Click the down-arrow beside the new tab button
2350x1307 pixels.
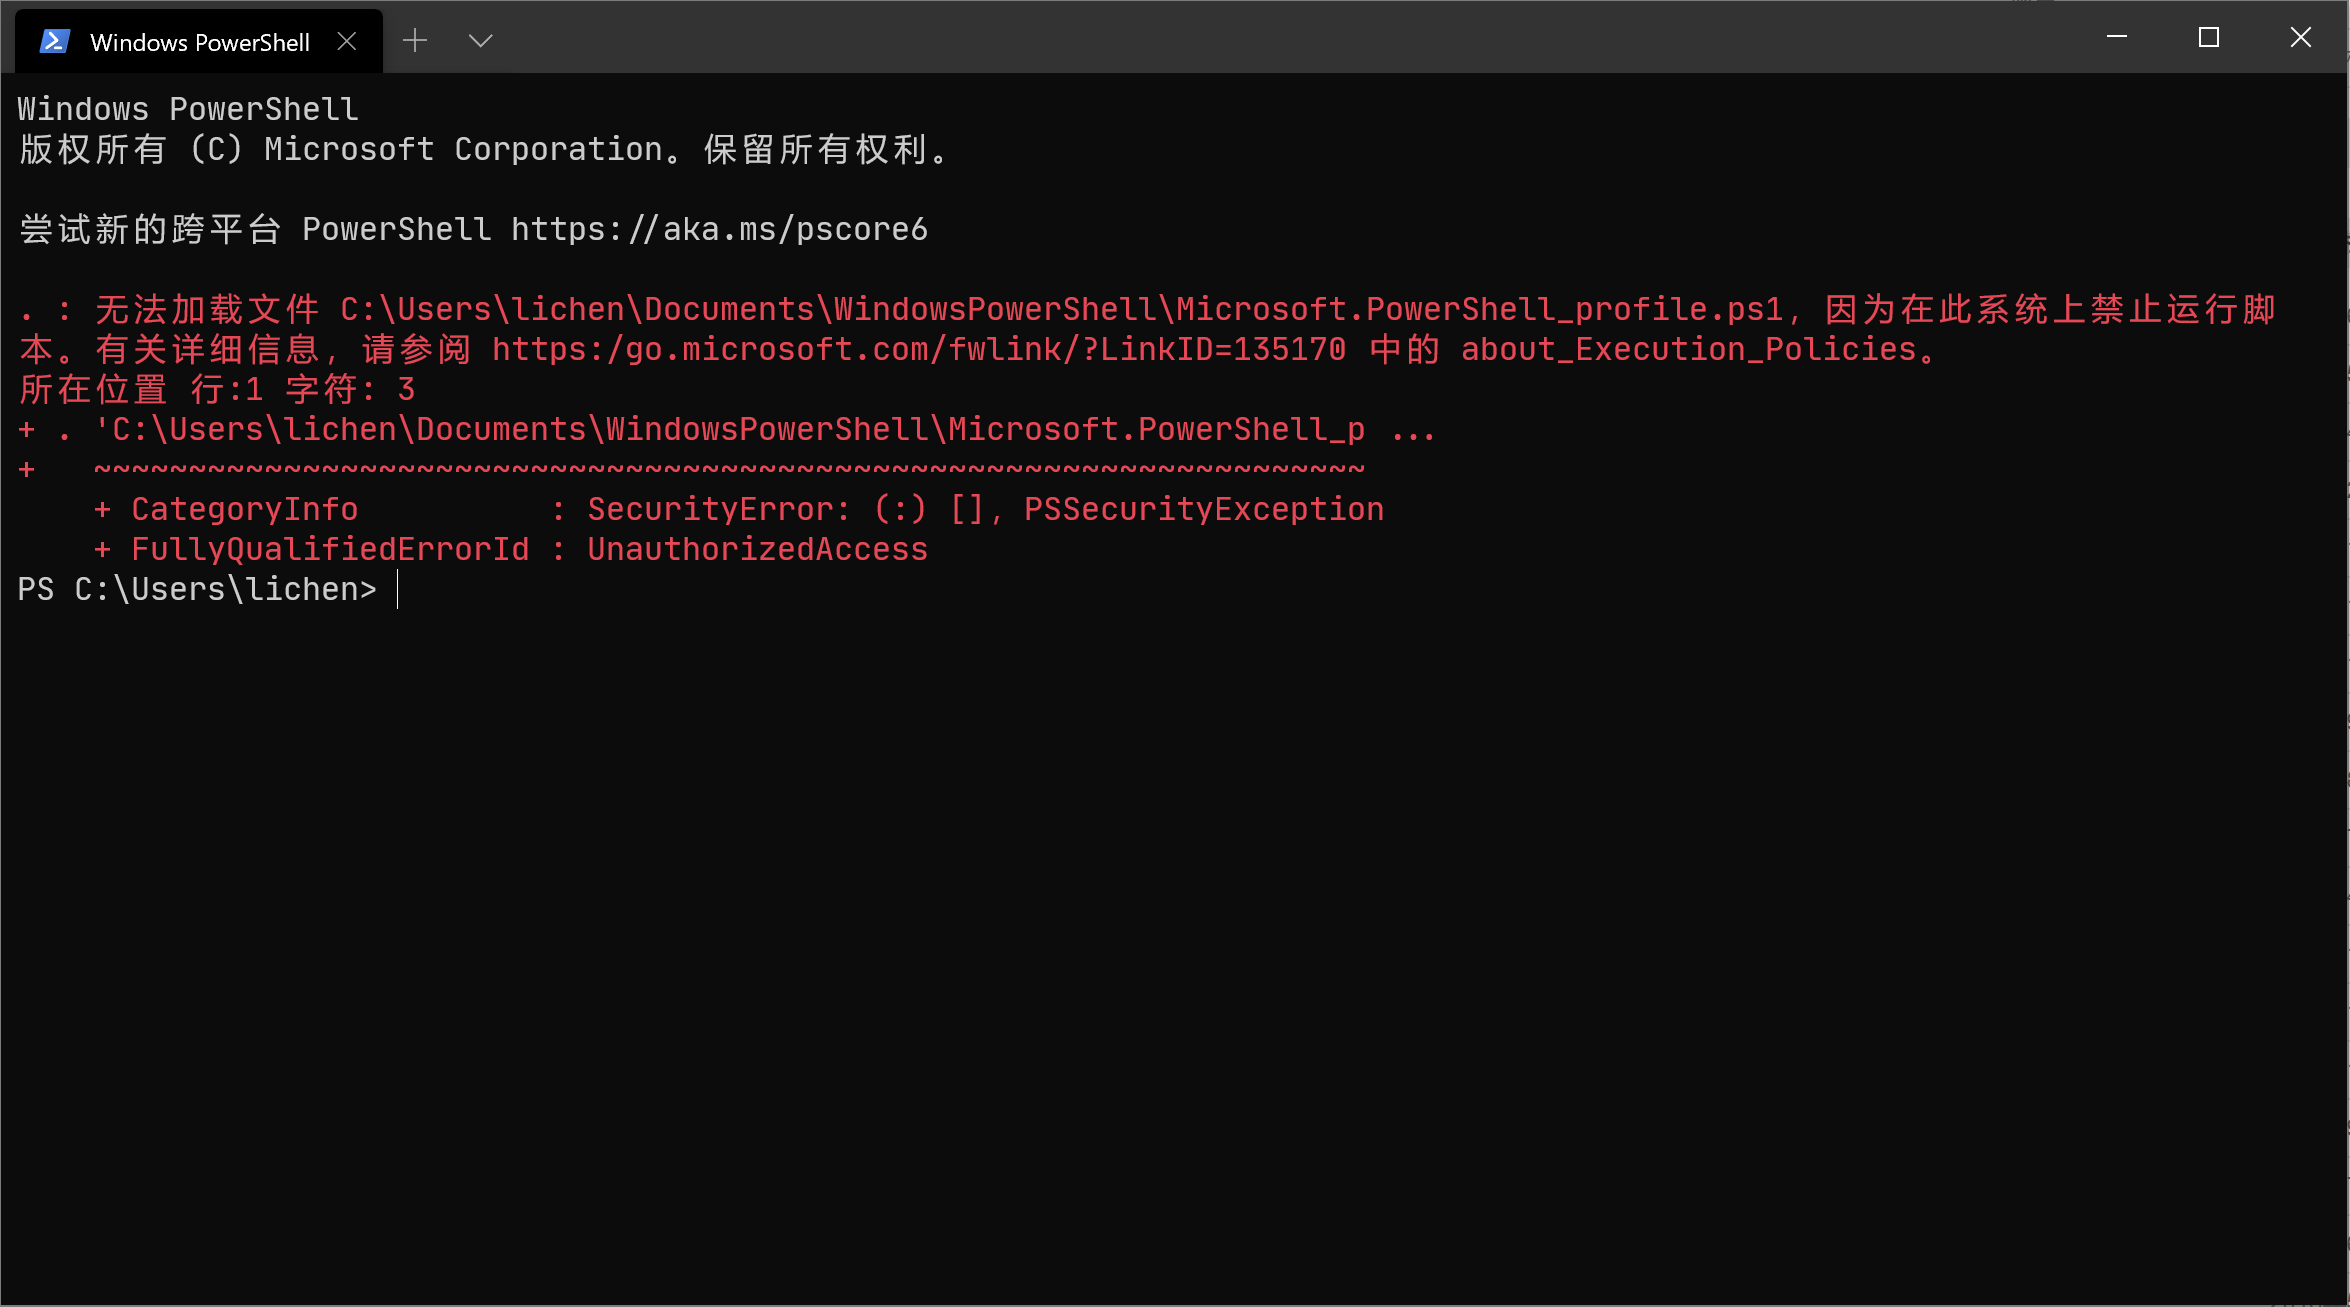click(x=480, y=40)
